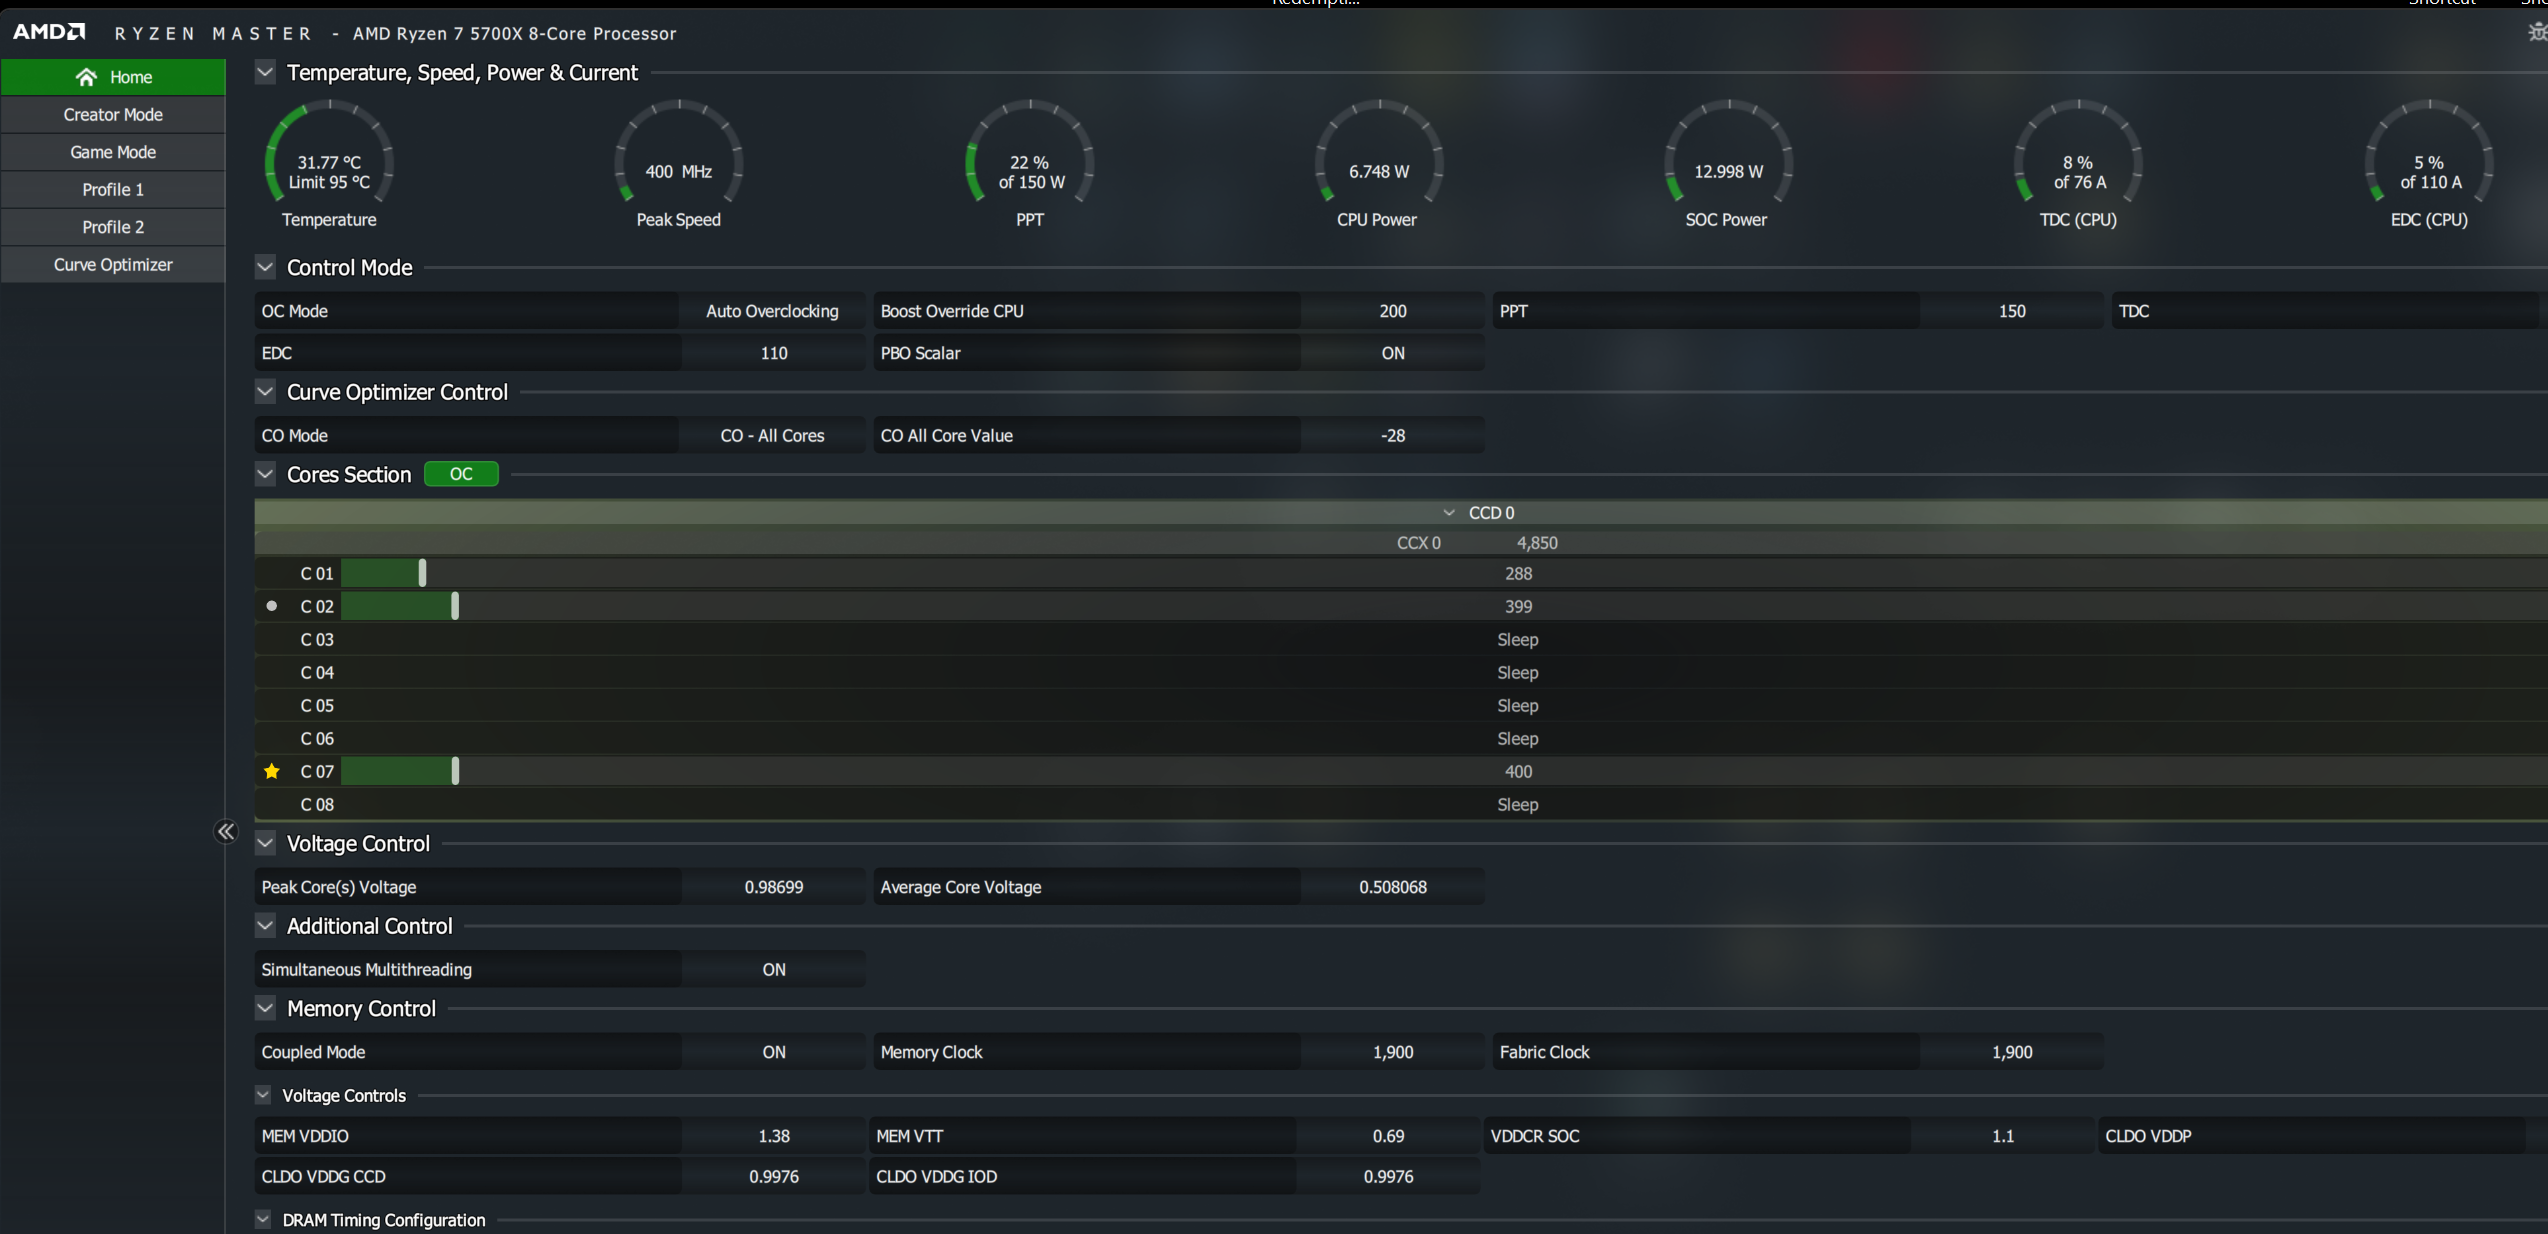Collapse the Voltage Control section
Screen dimensions: 2548x1234
[265, 843]
